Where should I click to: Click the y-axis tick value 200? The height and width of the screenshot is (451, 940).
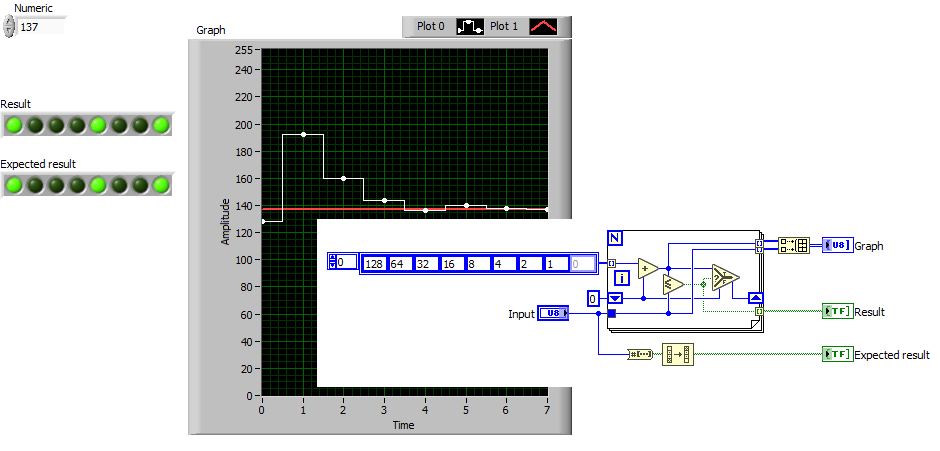244,125
